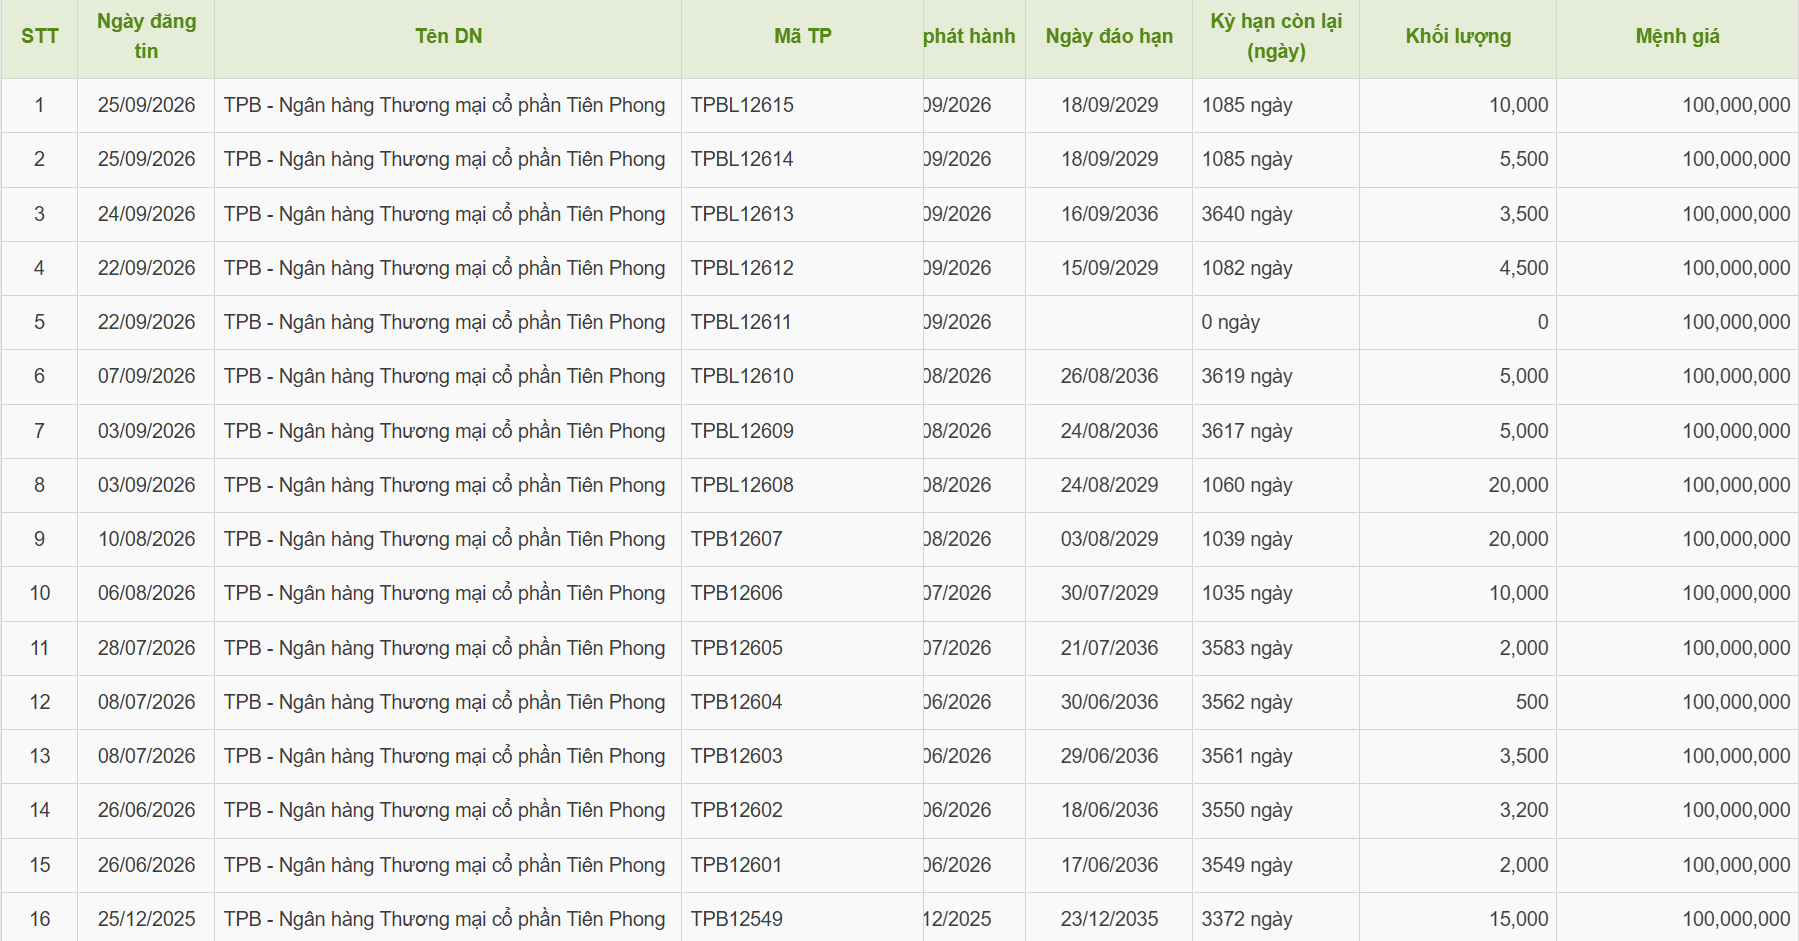Select bond code TPBL12612
This screenshot has height=941, width=1799.
tap(742, 268)
